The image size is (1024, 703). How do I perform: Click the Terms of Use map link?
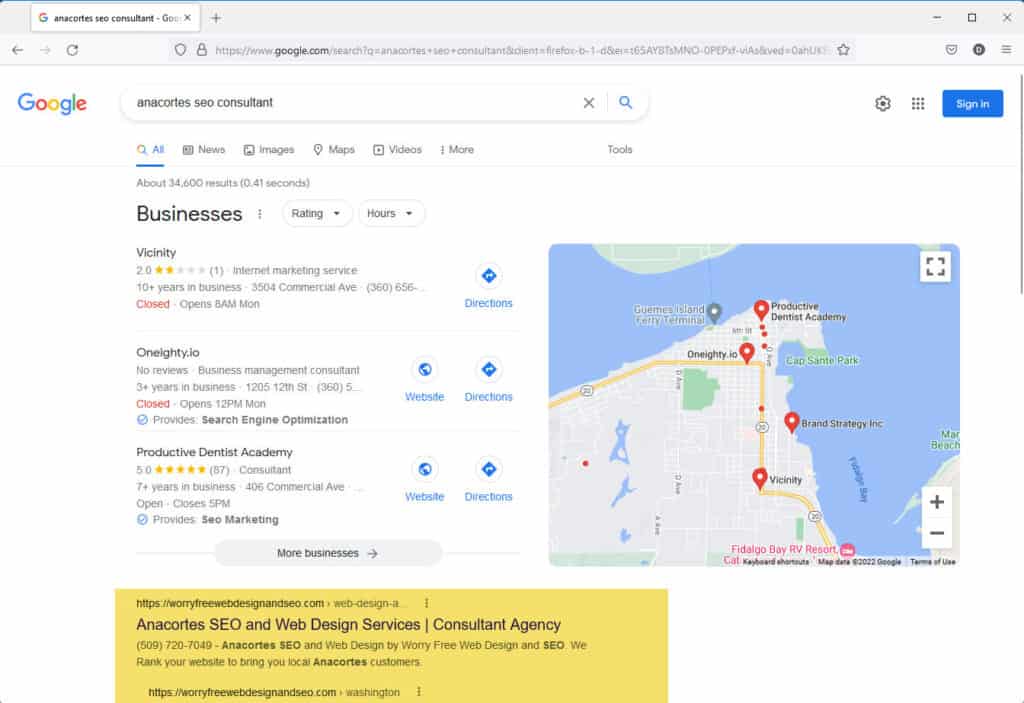pyautogui.click(x=933, y=562)
